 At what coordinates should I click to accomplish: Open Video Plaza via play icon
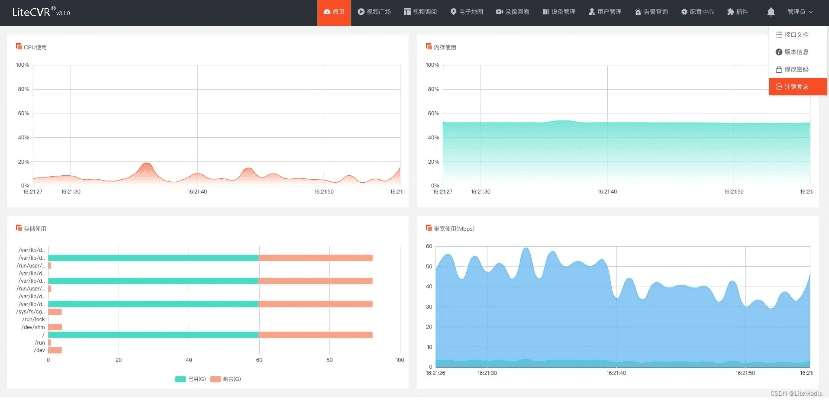(374, 12)
